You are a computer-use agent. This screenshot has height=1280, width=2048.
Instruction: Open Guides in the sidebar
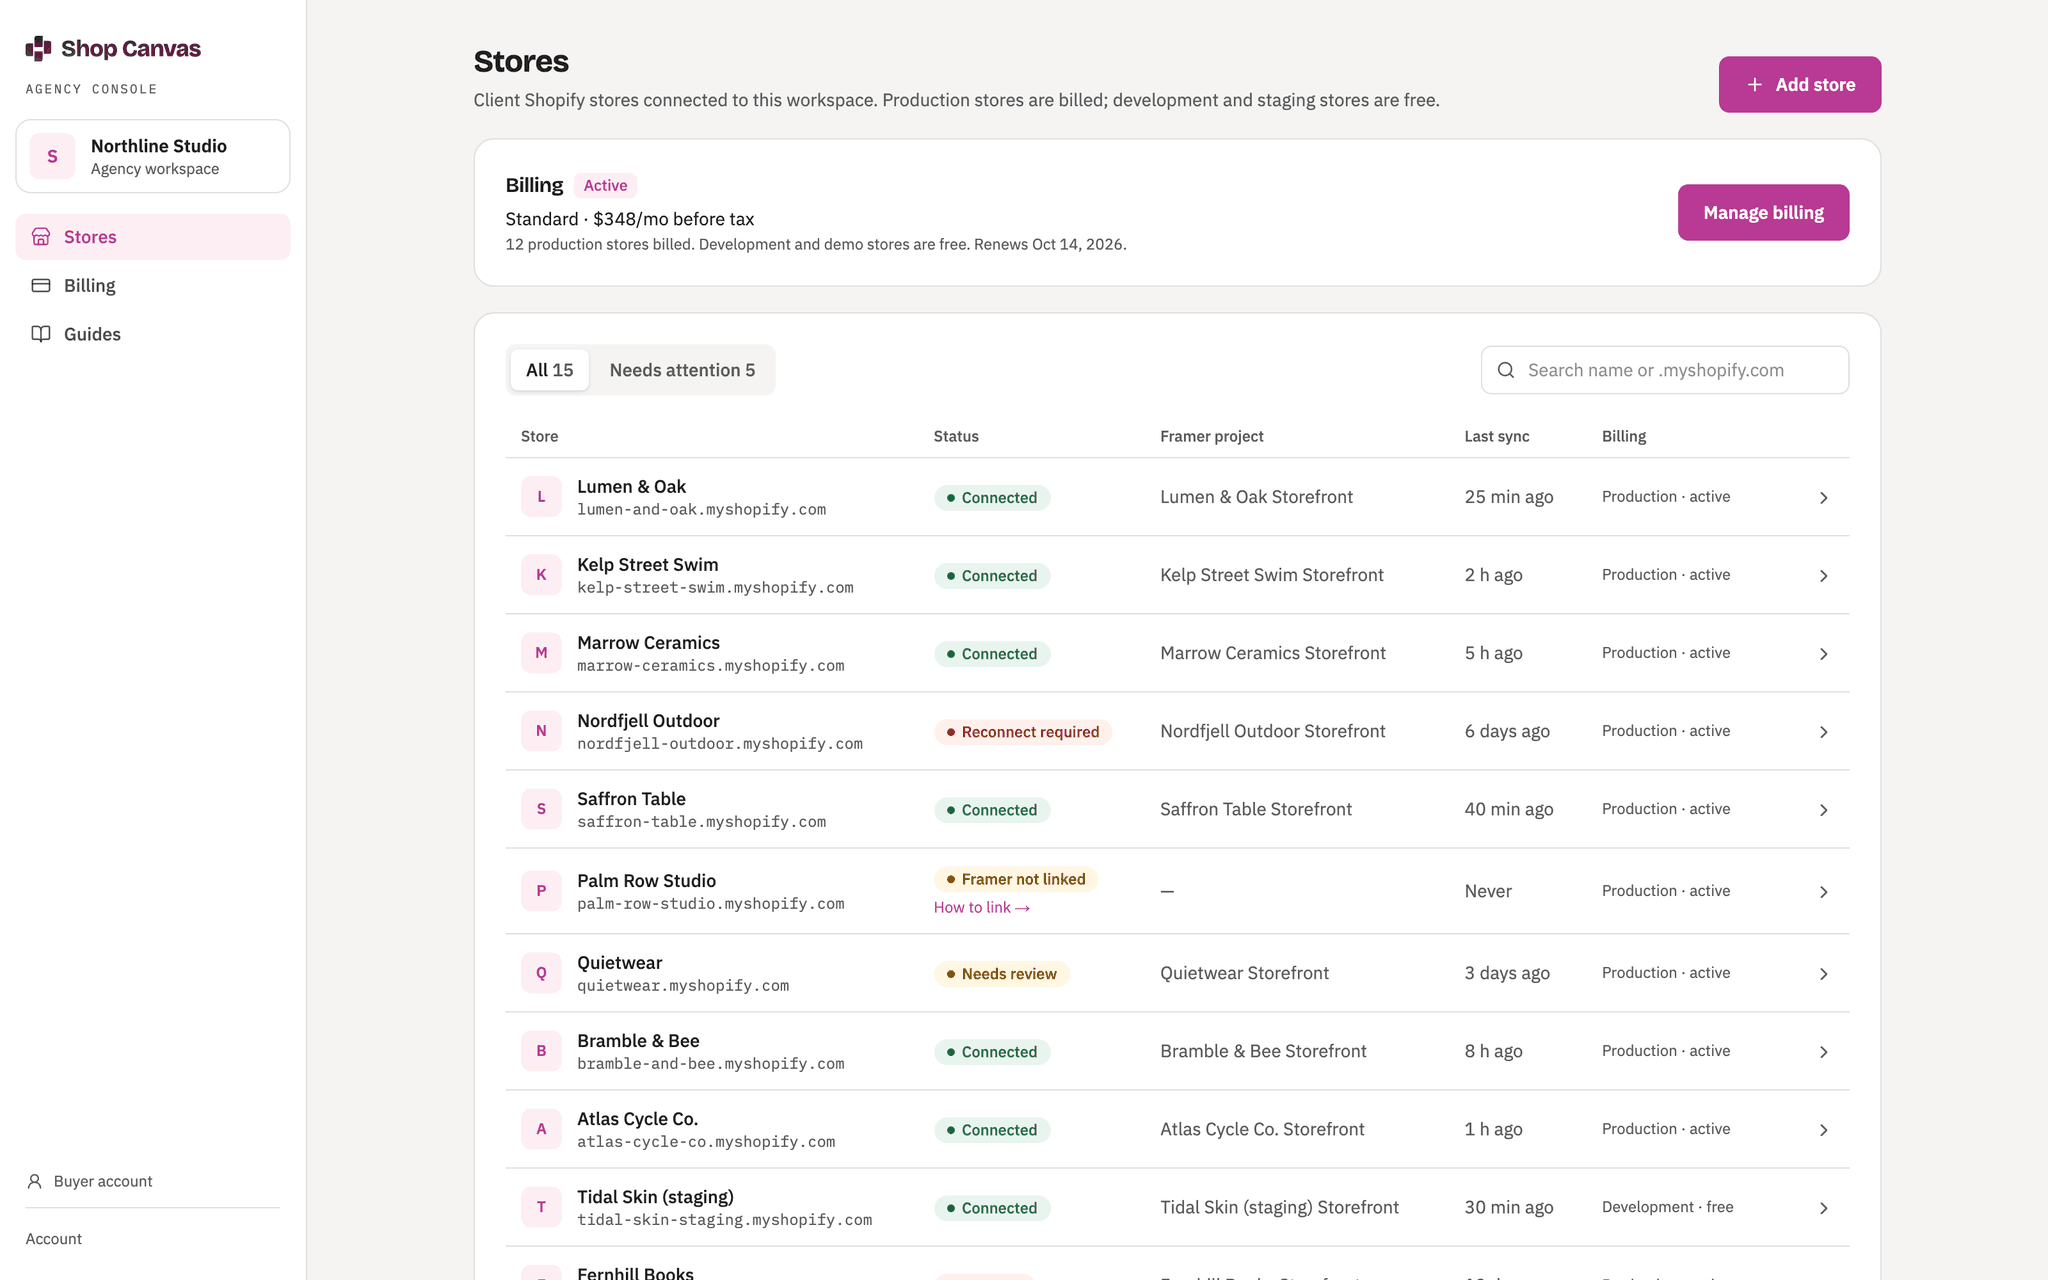pyautogui.click(x=153, y=334)
